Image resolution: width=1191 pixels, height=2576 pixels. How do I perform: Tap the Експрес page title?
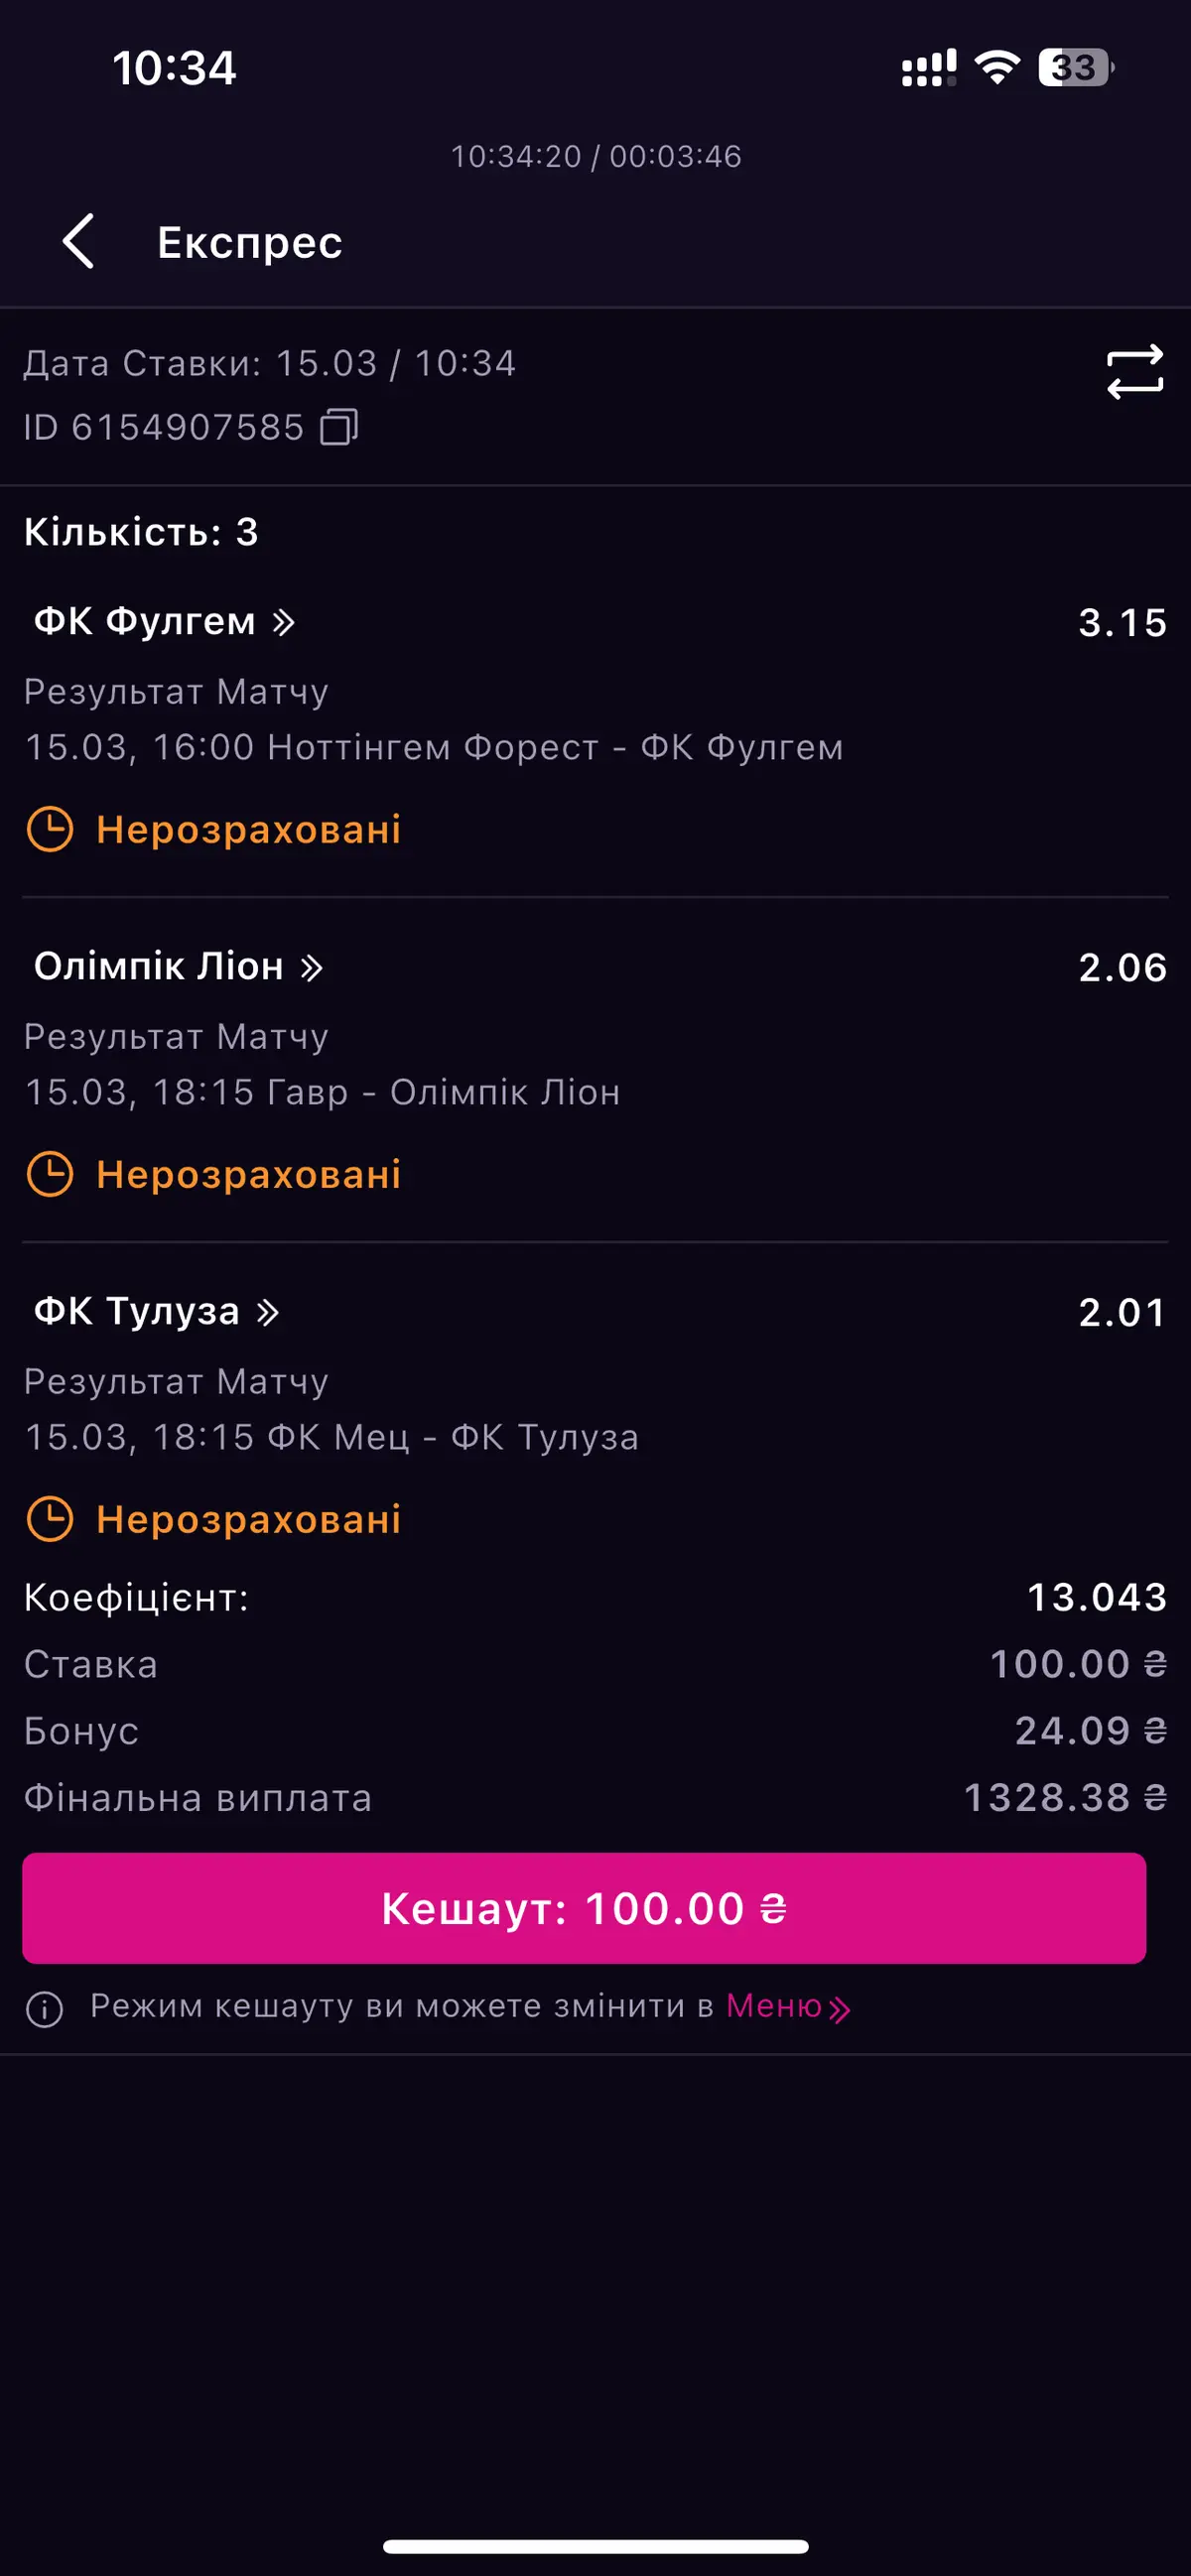250,243
